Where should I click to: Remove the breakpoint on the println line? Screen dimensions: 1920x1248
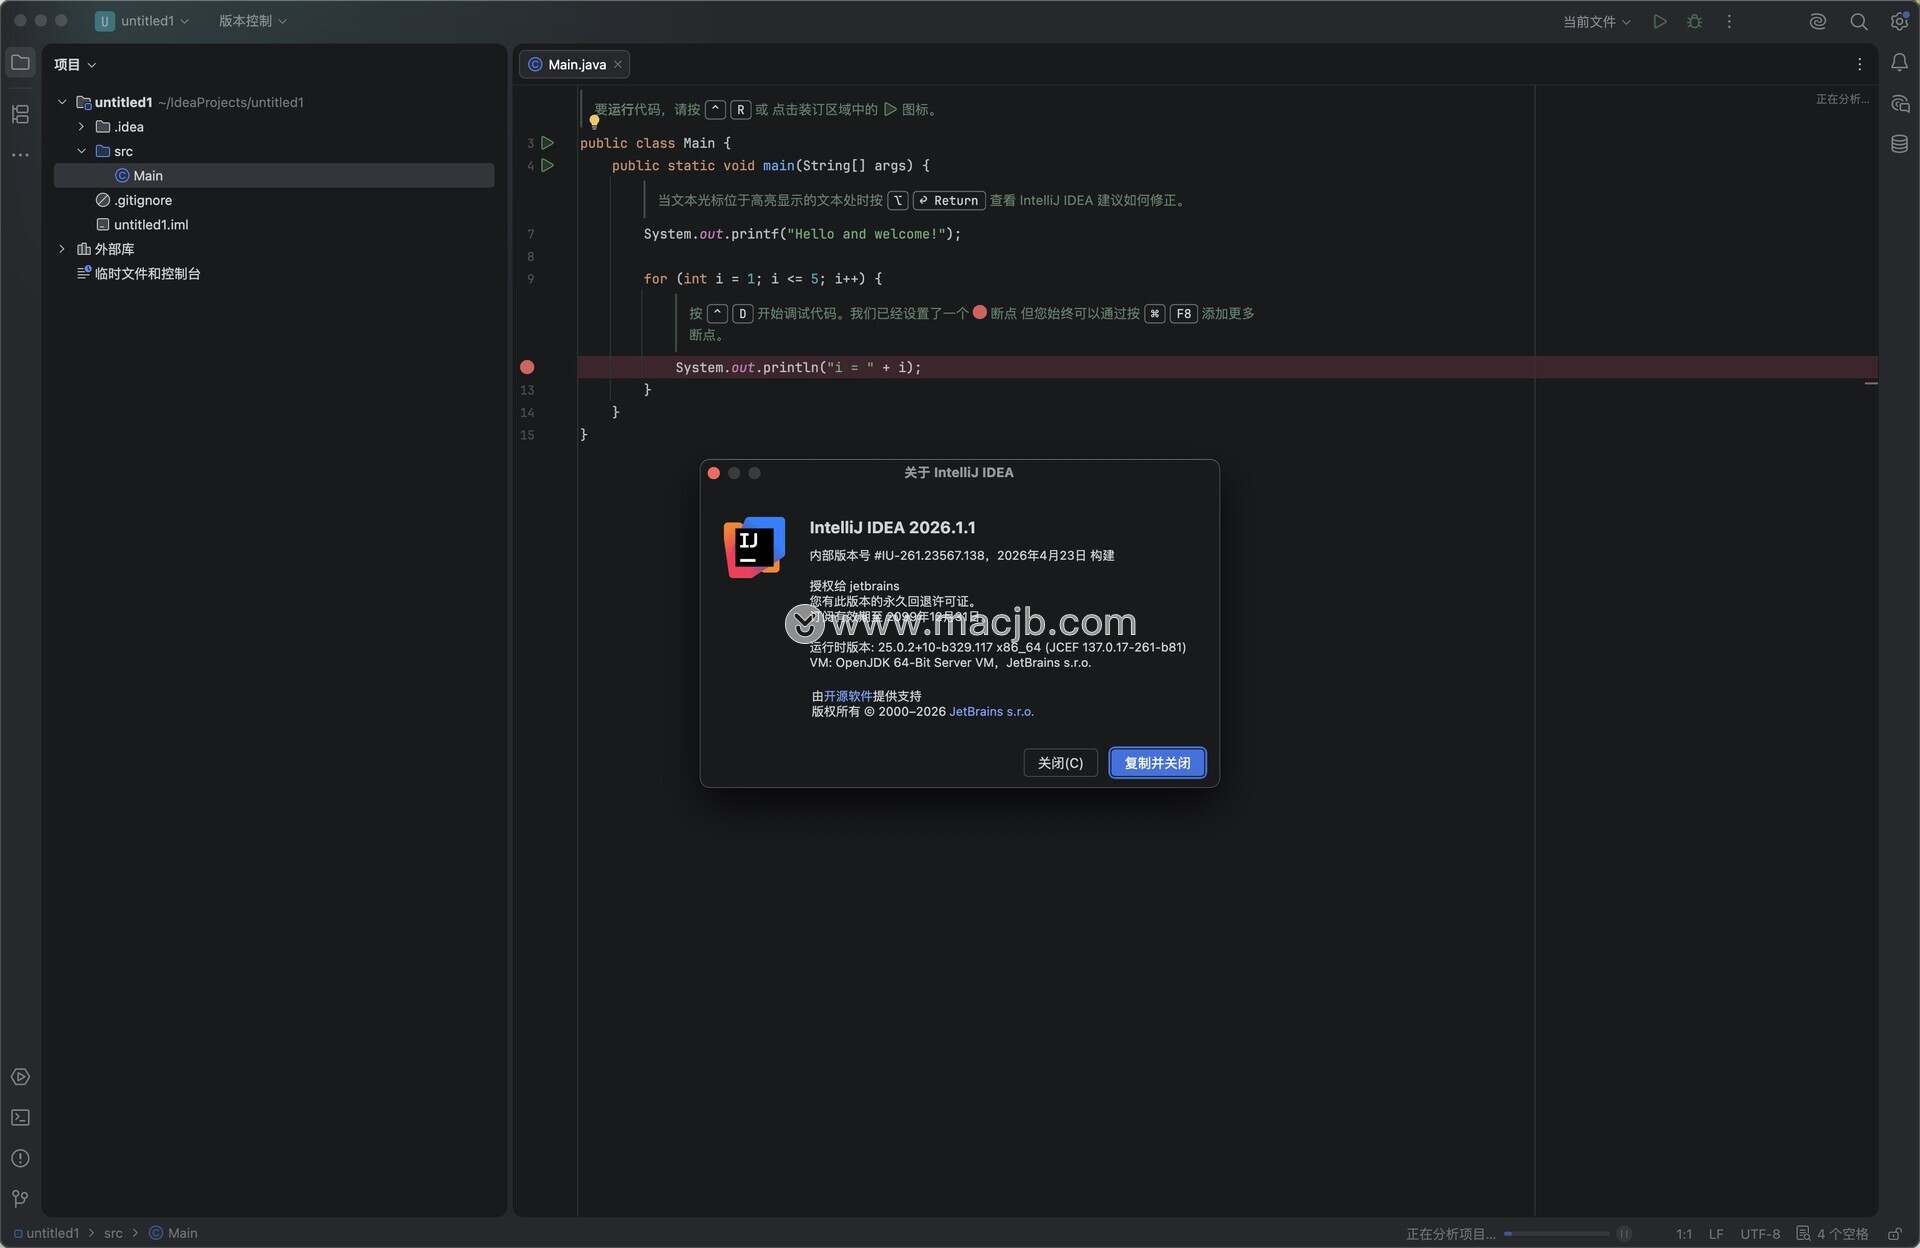pos(527,368)
